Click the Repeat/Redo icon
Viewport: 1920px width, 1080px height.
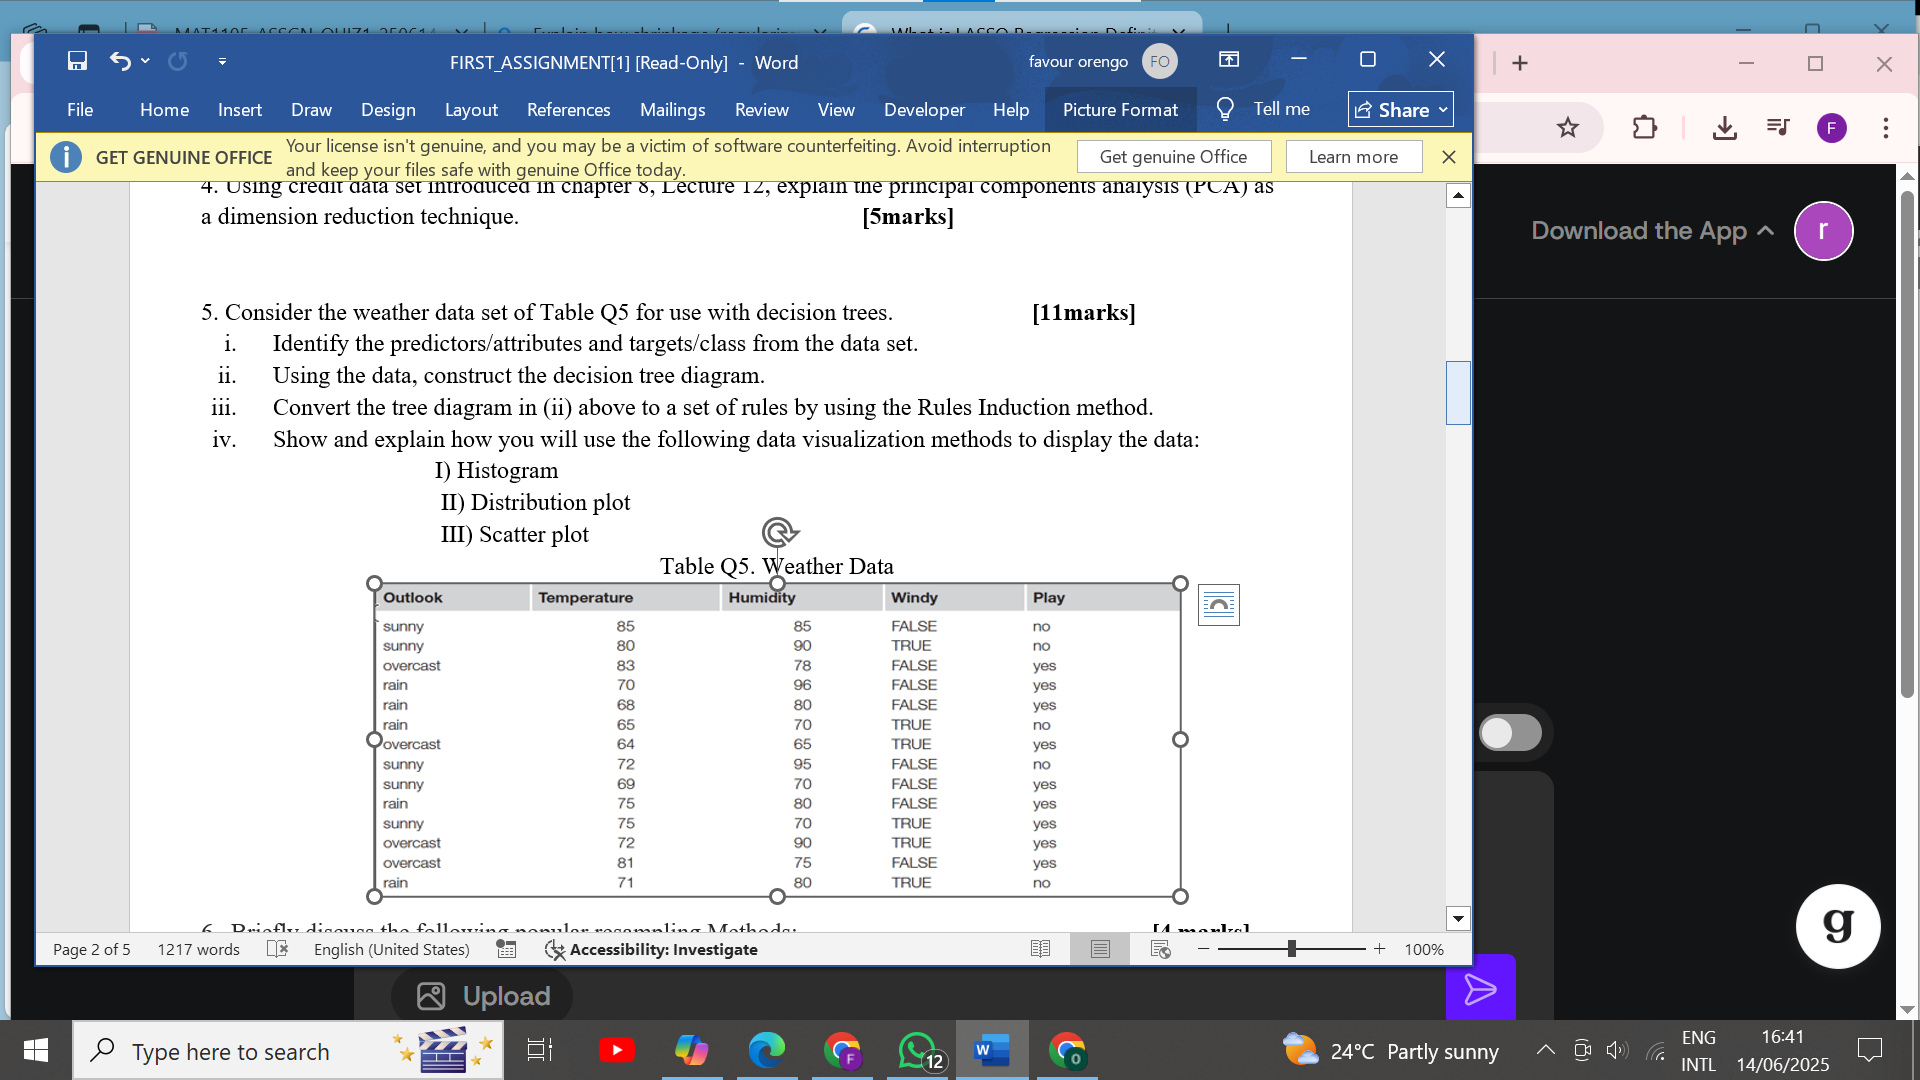178,62
